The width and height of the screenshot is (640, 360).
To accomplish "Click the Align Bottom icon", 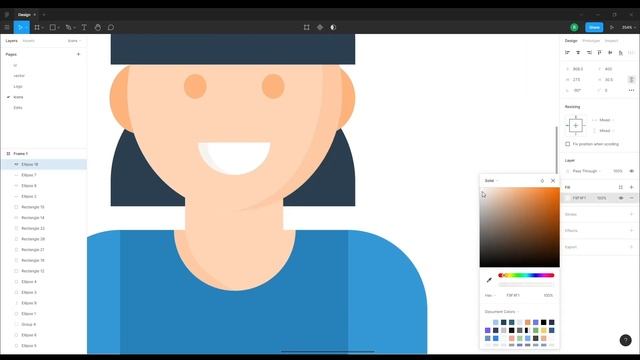I will point(620,53).
